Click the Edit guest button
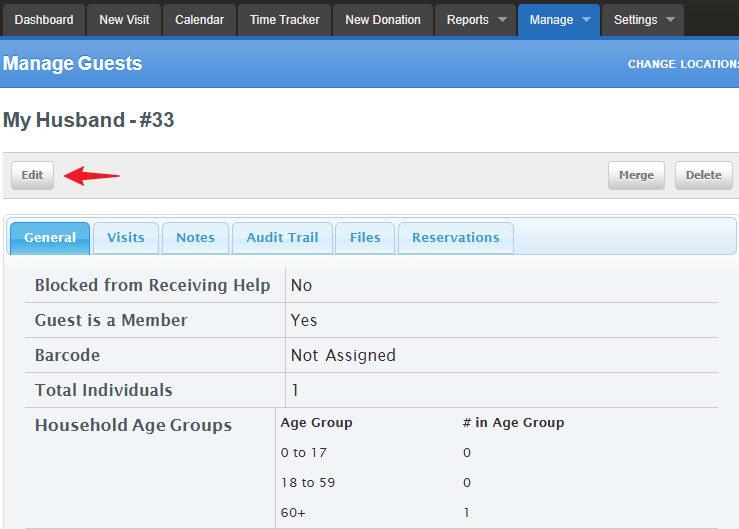 pyautogui.click(x=33, y=175)
